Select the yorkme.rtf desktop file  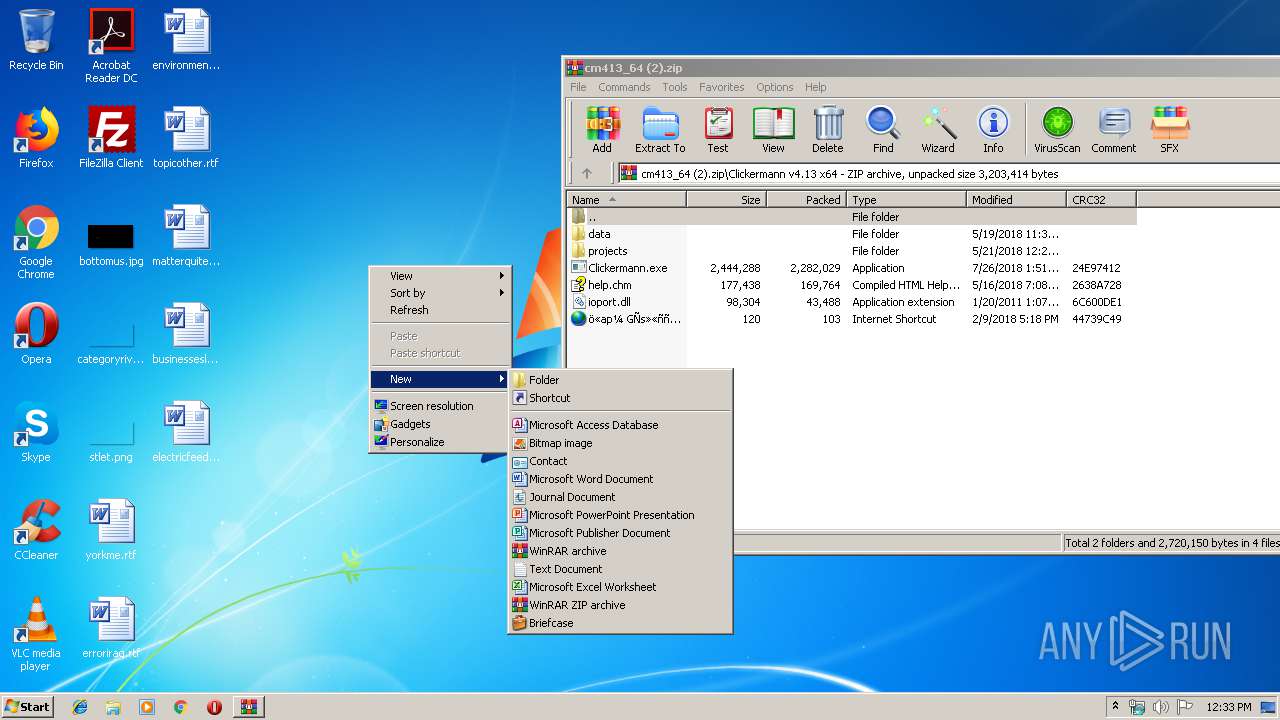coord(111,530)
